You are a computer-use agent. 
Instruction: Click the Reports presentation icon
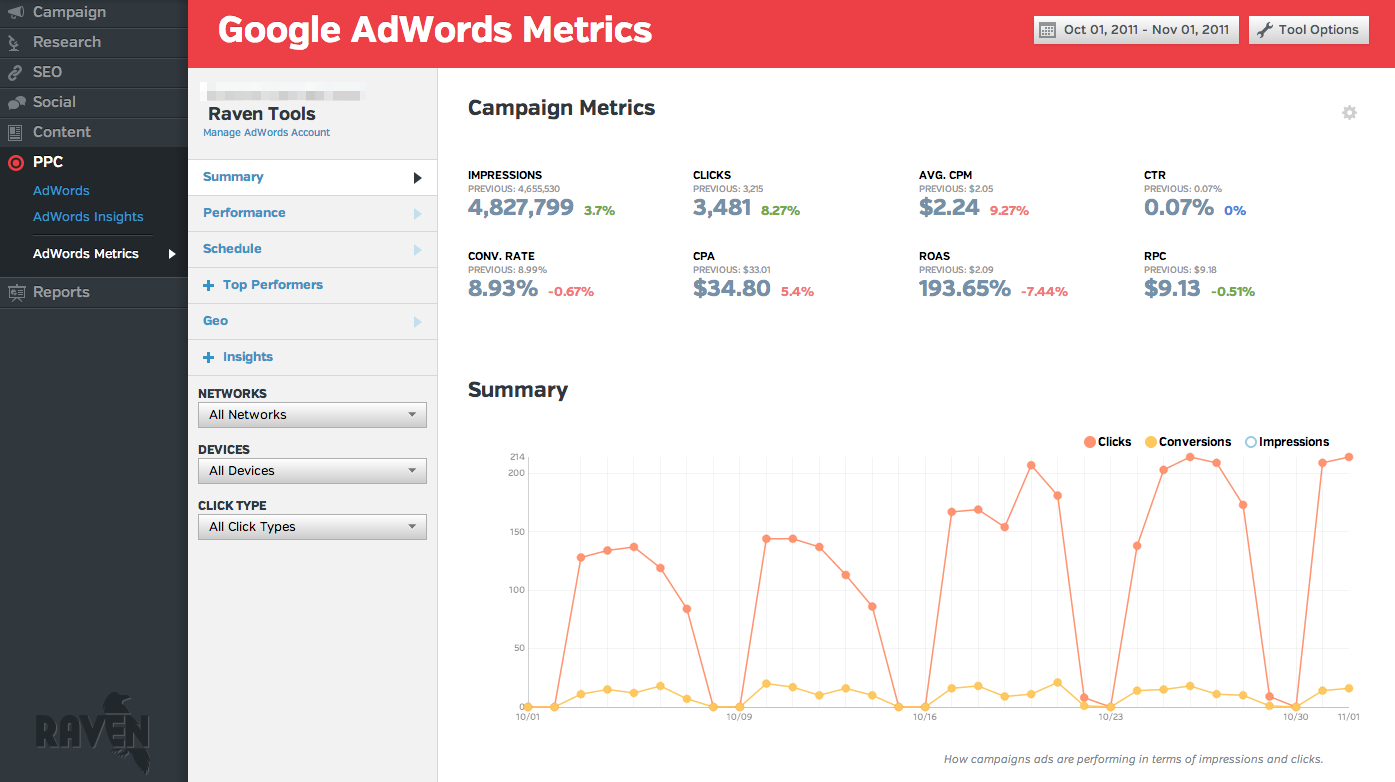pos(16,293)
